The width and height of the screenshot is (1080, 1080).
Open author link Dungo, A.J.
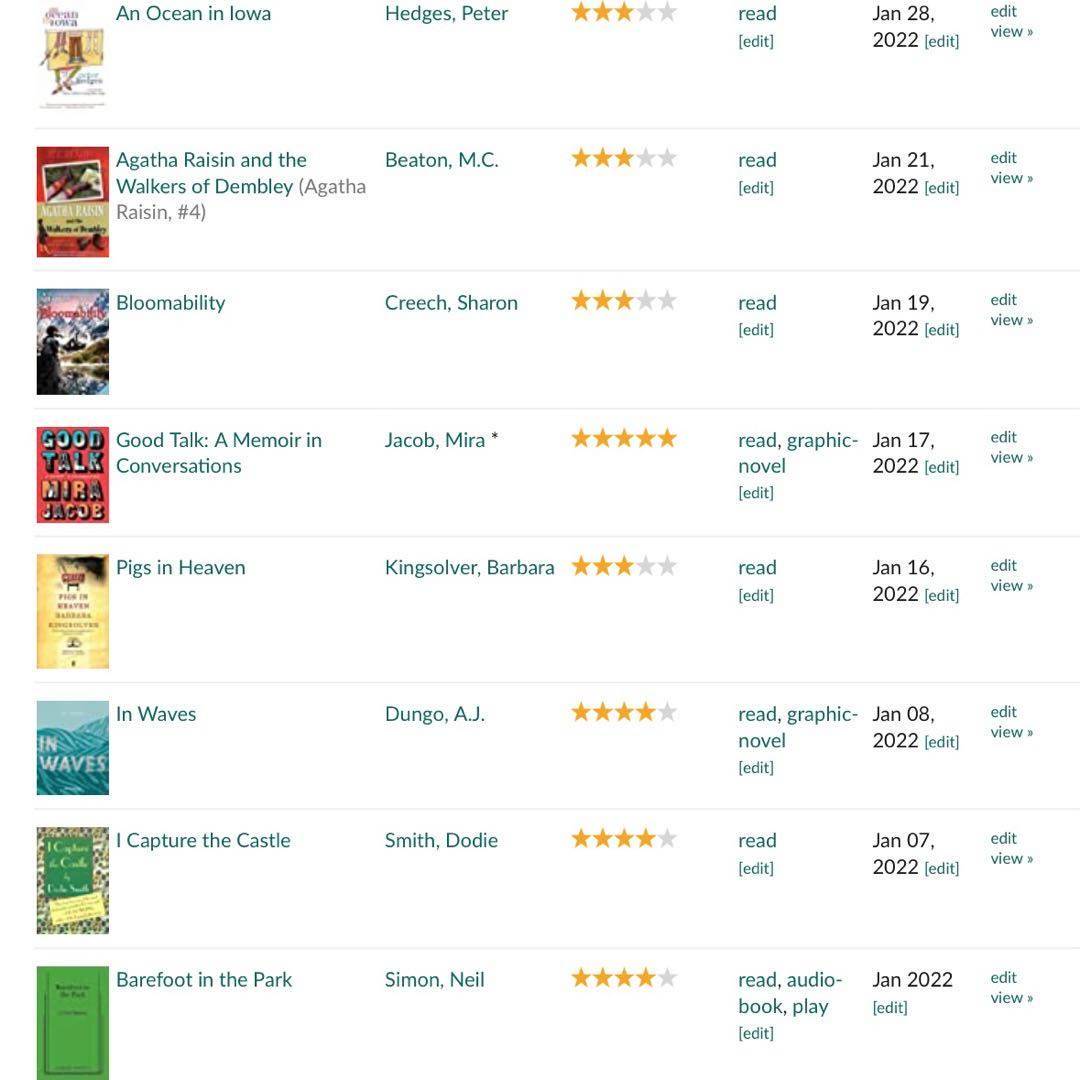pos(434,714)
